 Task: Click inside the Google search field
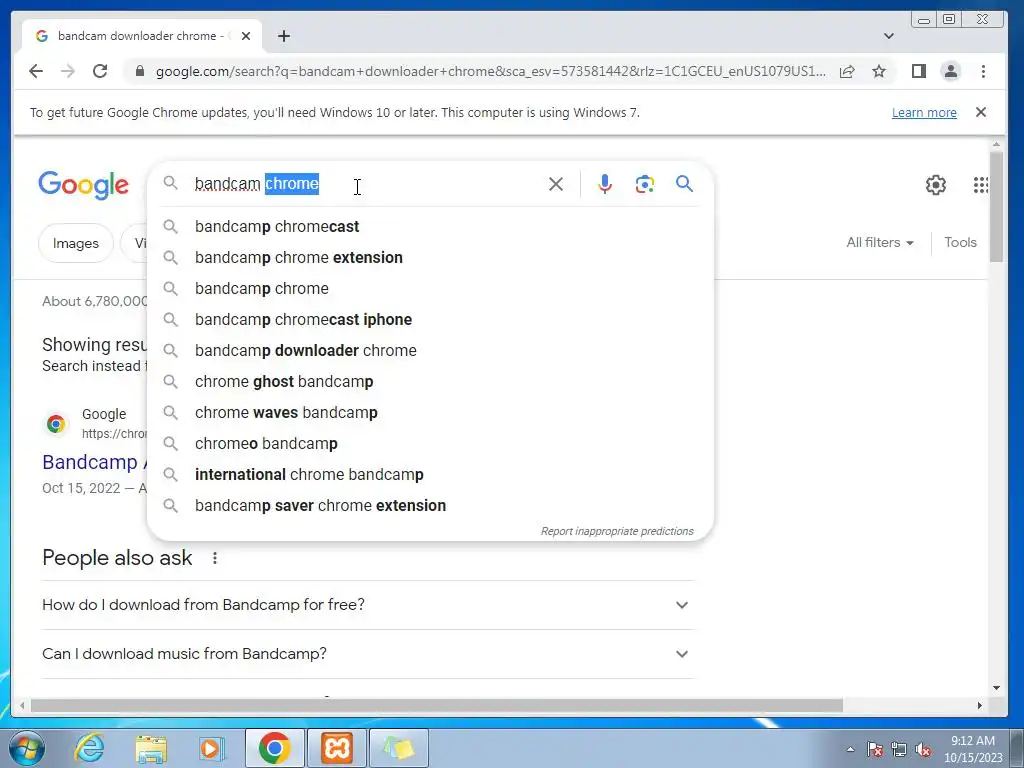[x=366, y=184]
